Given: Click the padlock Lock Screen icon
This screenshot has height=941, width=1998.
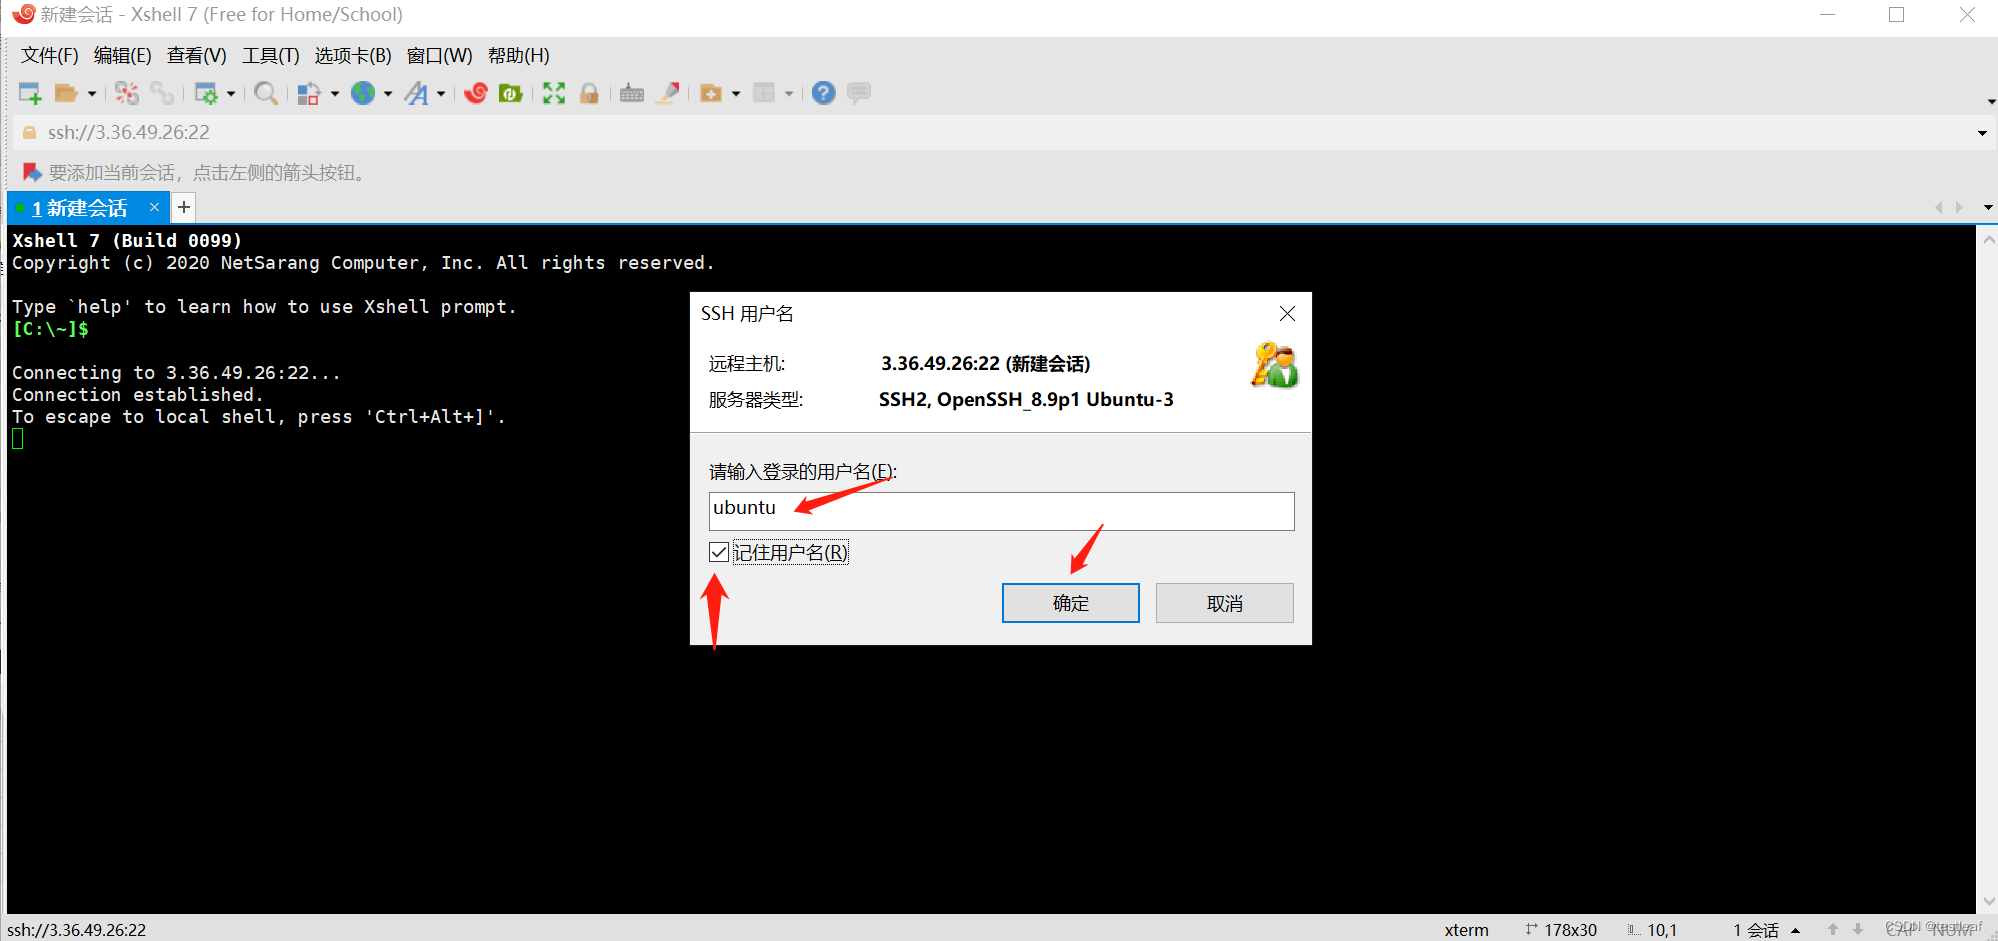Looking at the screenshot, I should point(589,93).
